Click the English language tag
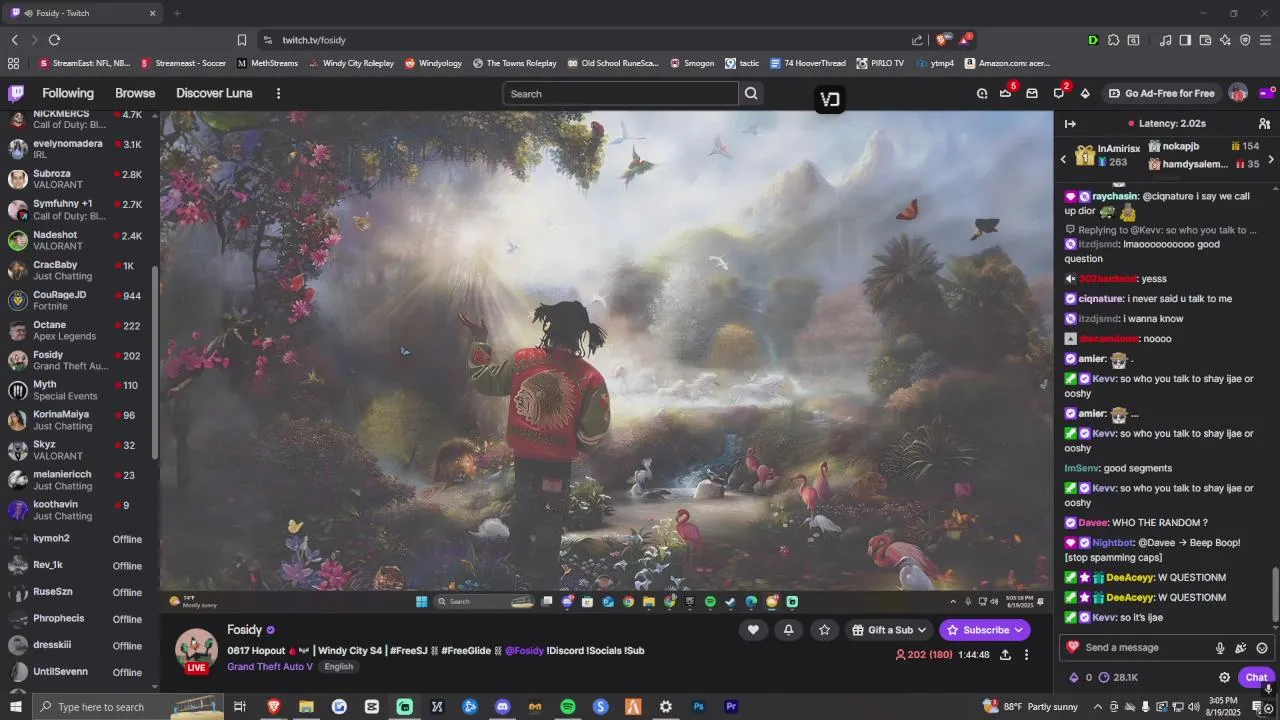1280x720 pixels. [x=338, y=667]
